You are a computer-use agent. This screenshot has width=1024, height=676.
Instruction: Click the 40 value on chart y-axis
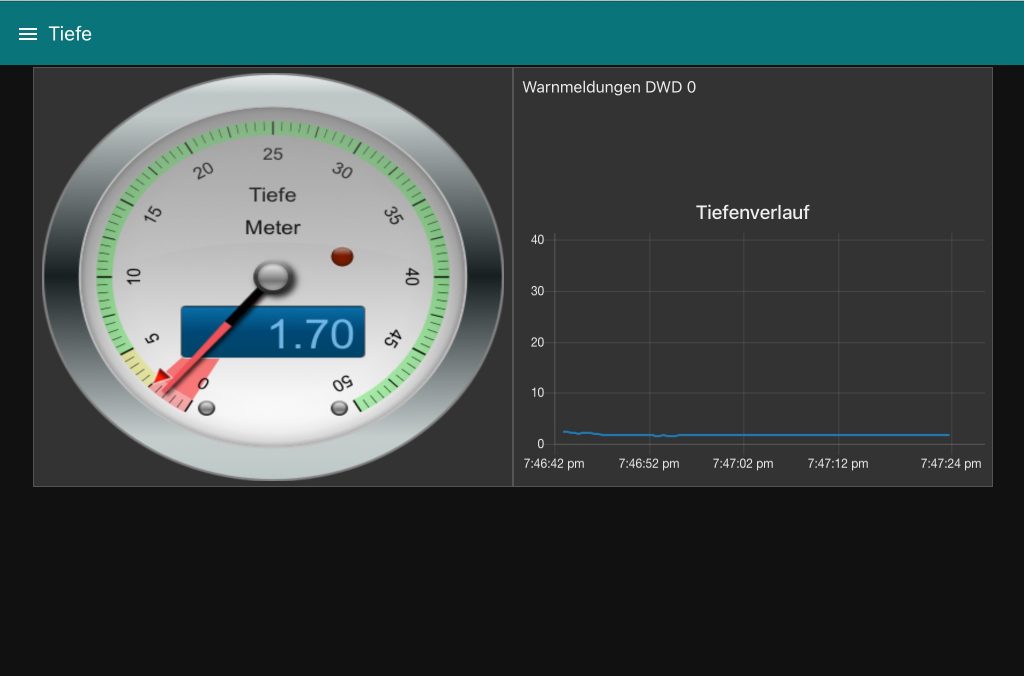point(537,240)
